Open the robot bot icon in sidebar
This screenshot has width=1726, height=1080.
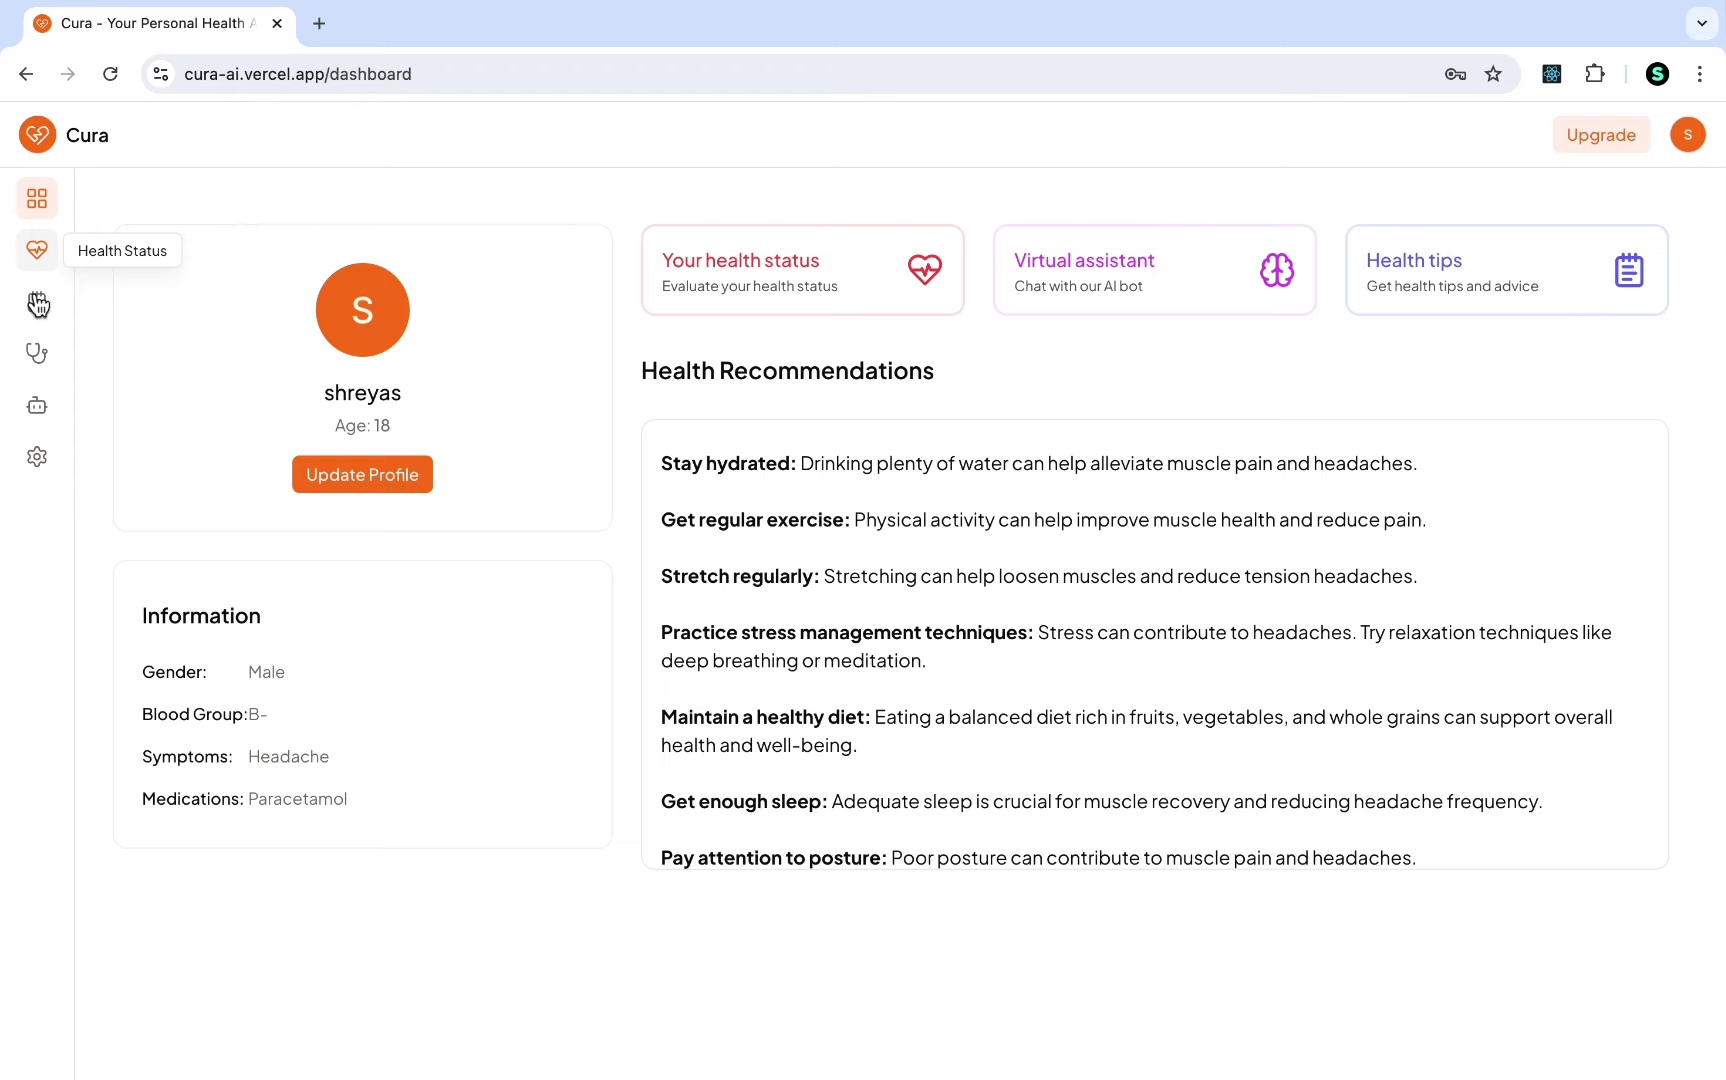(x=37, y=405)
